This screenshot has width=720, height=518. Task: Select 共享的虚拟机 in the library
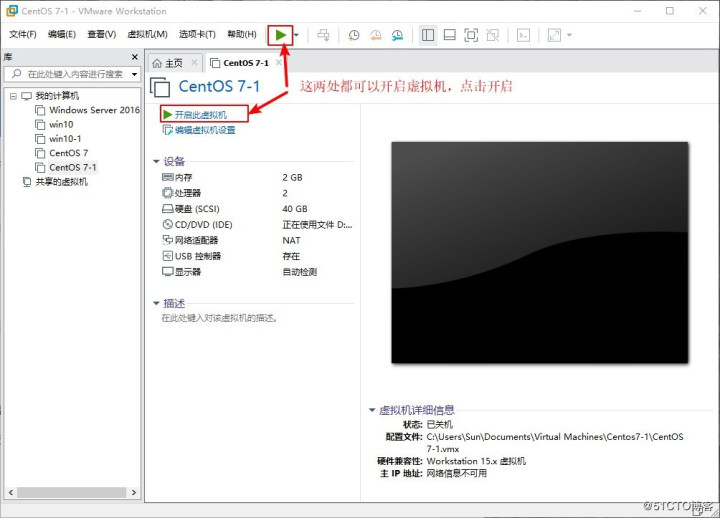55,182
